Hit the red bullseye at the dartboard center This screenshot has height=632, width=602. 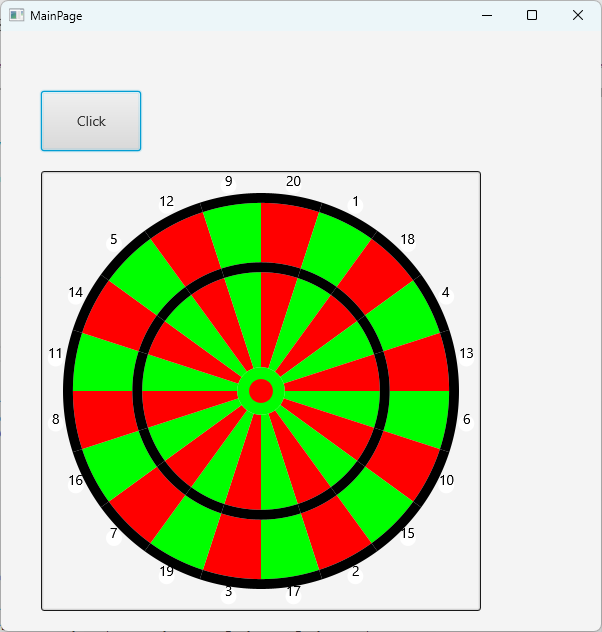tap(261, 391)
